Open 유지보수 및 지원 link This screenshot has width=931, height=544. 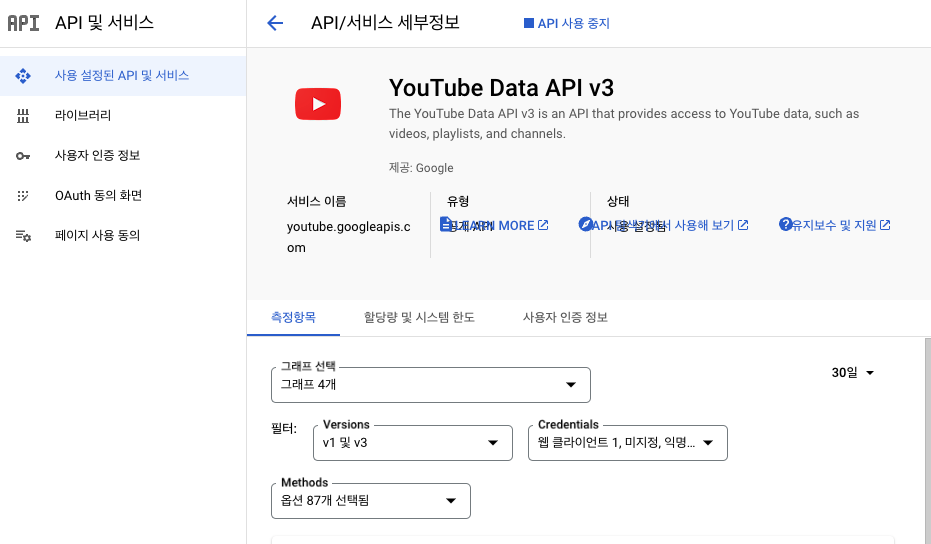(834, 225)
